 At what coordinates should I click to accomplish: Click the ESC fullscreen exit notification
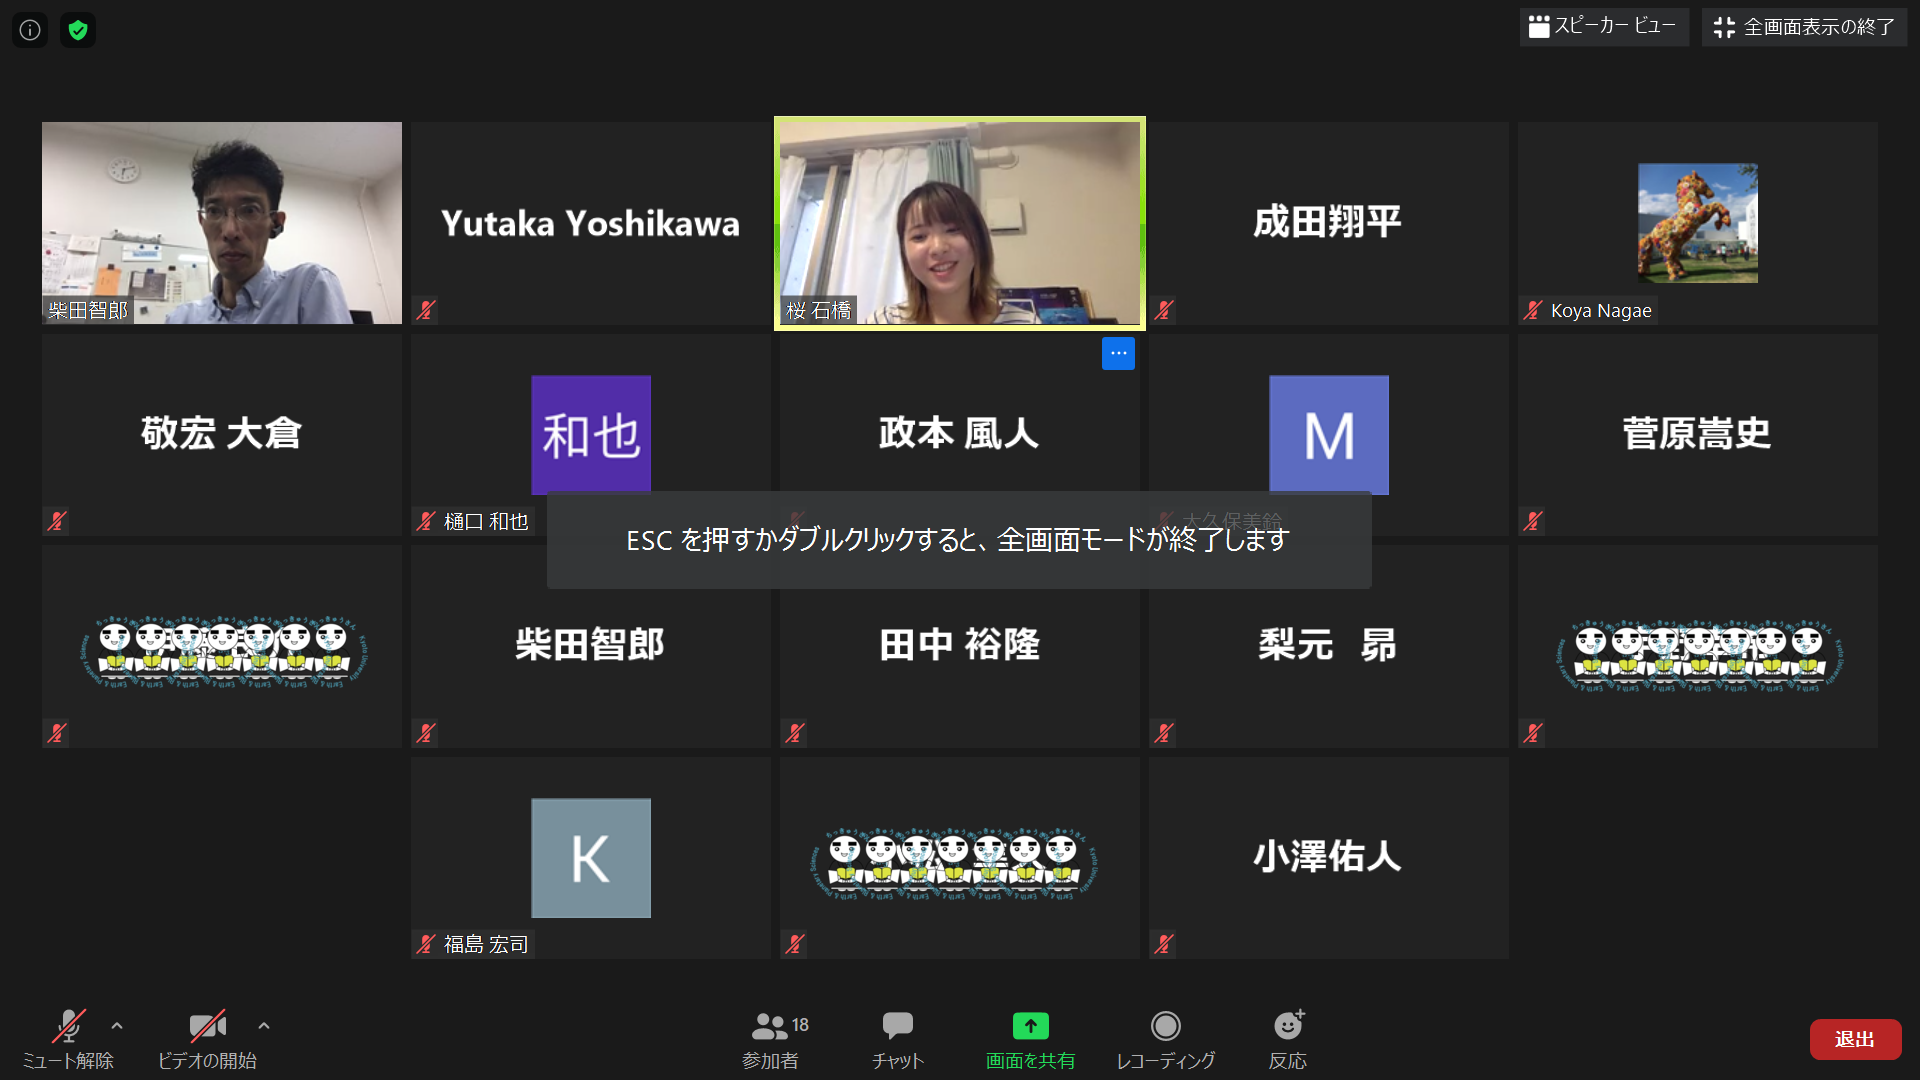[959, 540]
